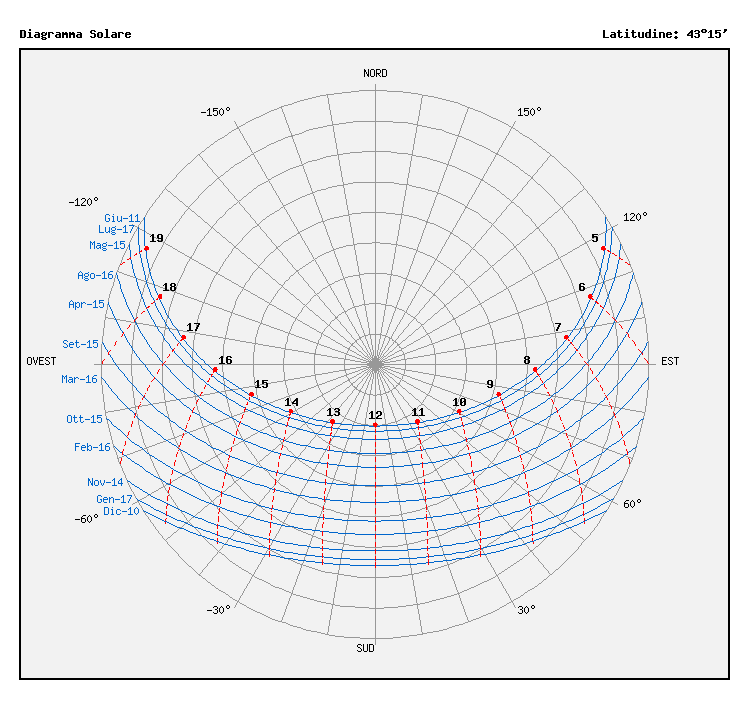Click the hour 5 sun position dot

[603, 248]
